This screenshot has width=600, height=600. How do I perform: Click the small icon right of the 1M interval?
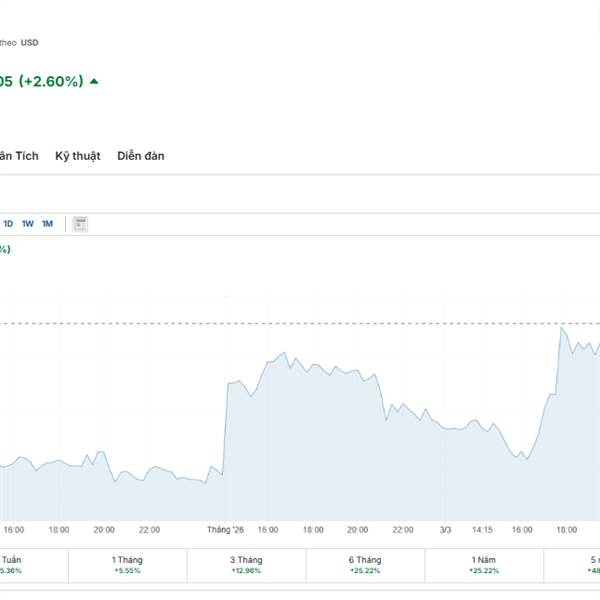[80, 223]
